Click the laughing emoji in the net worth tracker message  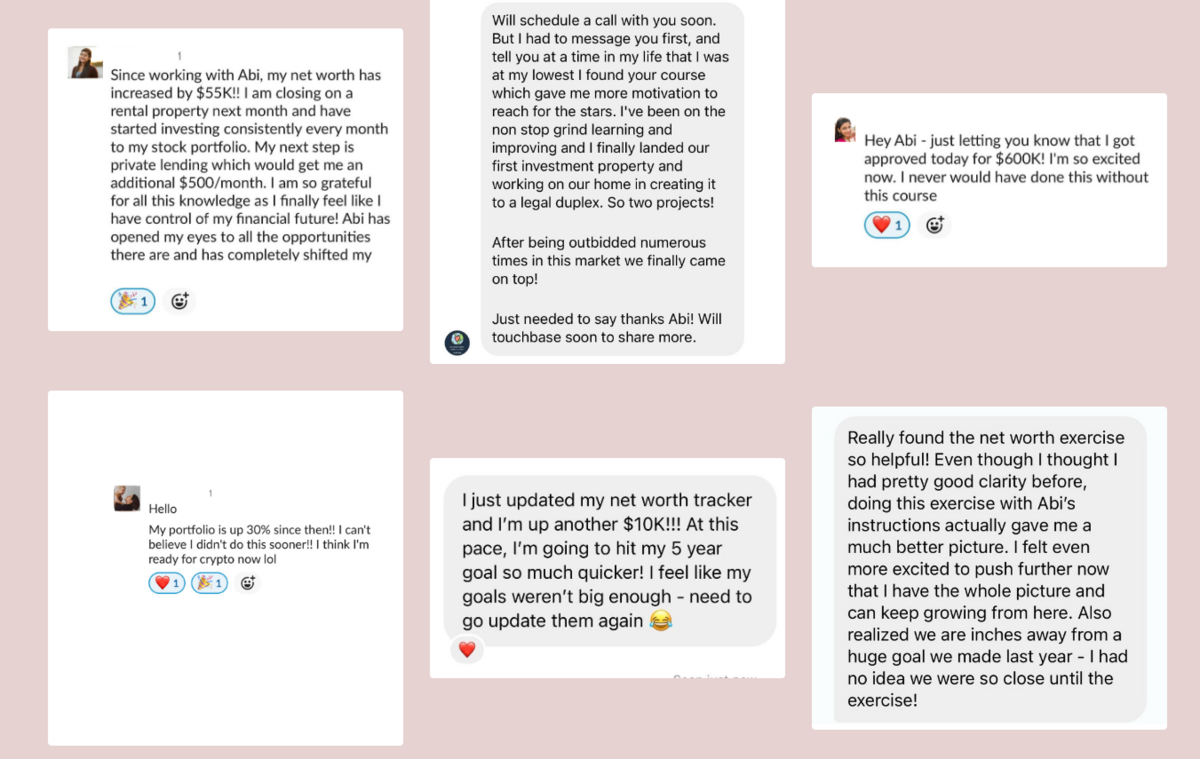point(660,621)
